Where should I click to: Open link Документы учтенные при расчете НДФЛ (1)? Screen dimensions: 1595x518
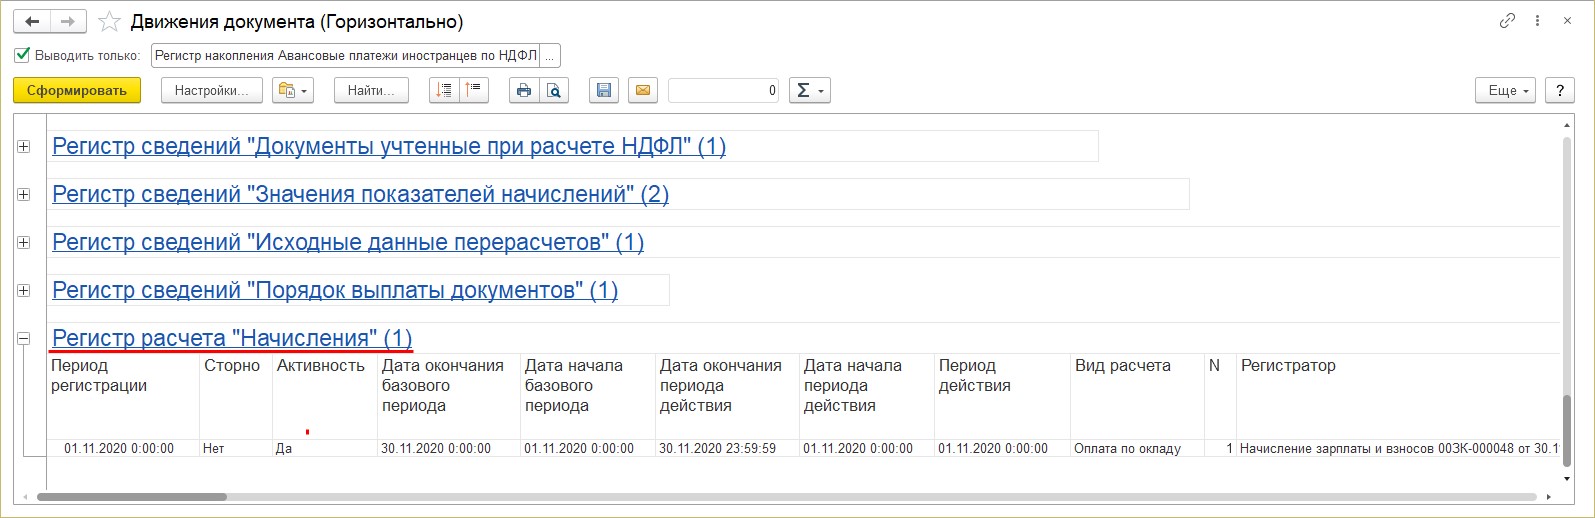[389, 146]
